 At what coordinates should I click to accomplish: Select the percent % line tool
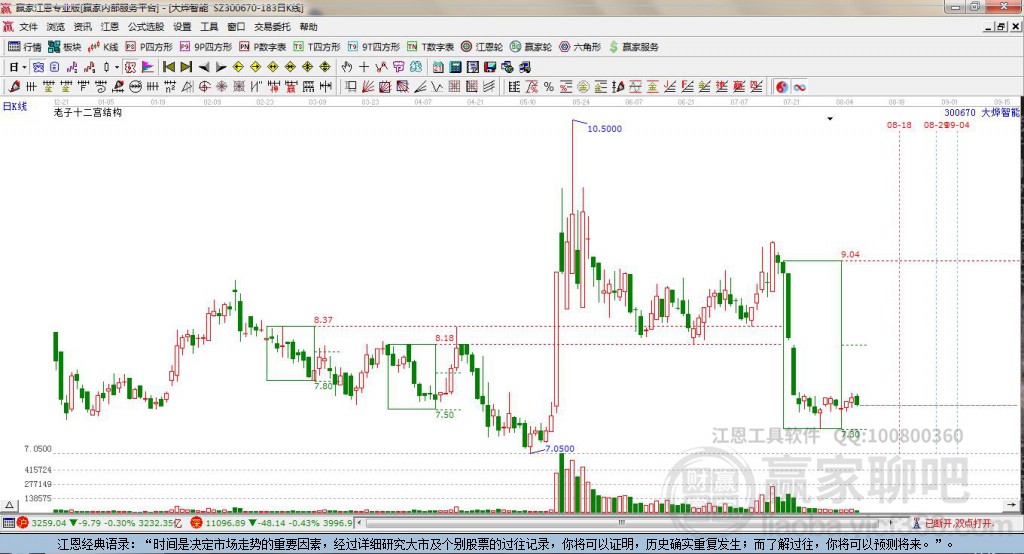[x=549, y=87]
